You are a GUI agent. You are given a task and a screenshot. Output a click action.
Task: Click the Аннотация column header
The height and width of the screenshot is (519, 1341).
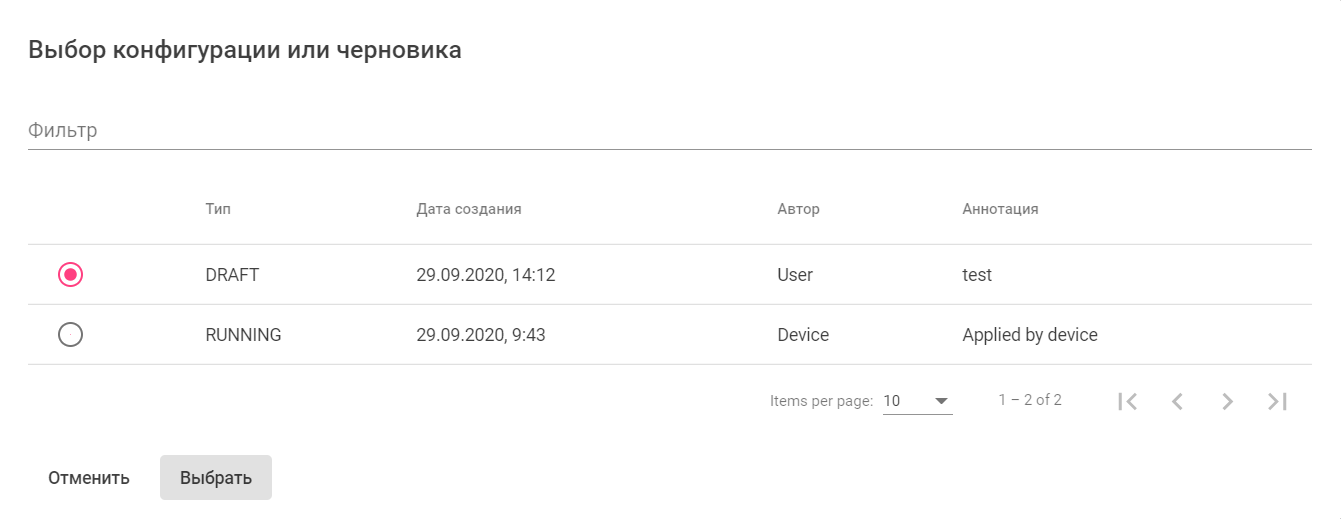click(x=1000, y=209)
